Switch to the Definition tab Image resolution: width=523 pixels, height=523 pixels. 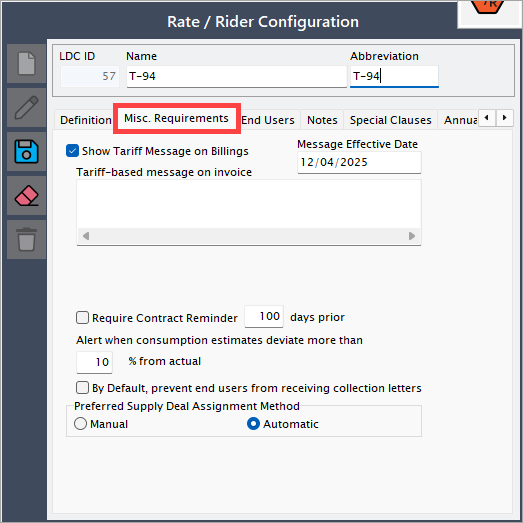(85, 120)
